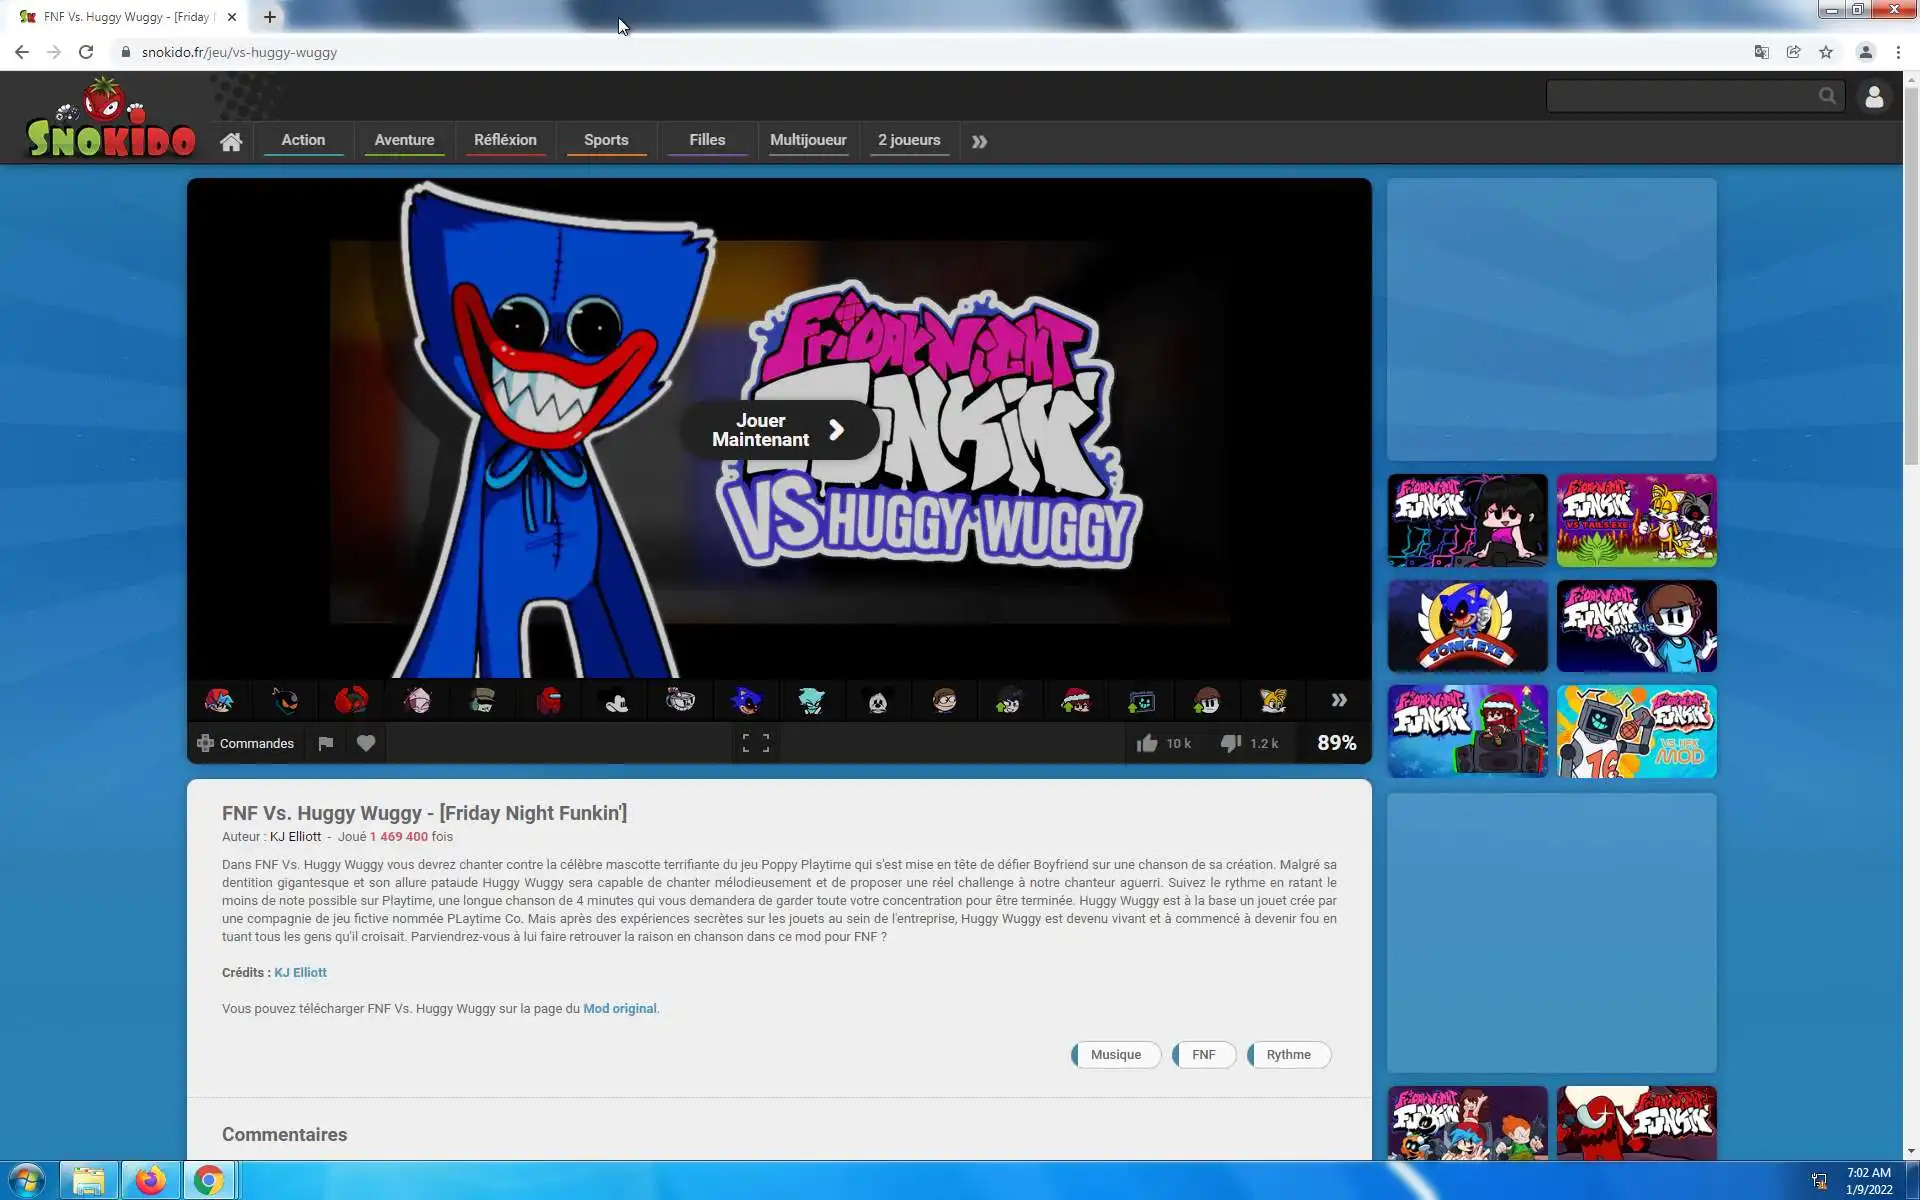Open the Action category
Viewport: 1920px width, 1200px height.
pos(303,140)
